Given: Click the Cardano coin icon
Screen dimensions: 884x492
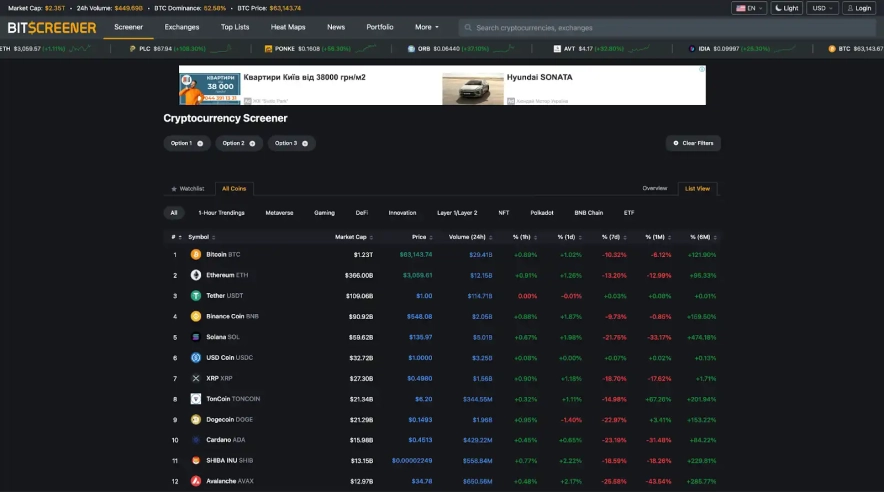Looking at the screenshot, I should [196, 440].
